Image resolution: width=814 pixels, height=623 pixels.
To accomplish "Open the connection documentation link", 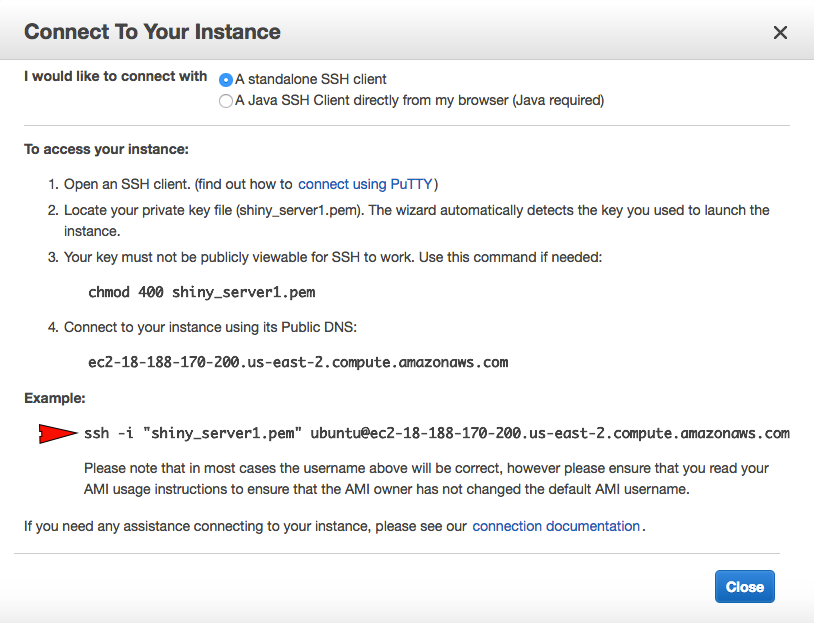I will click(x=555, y=526).
